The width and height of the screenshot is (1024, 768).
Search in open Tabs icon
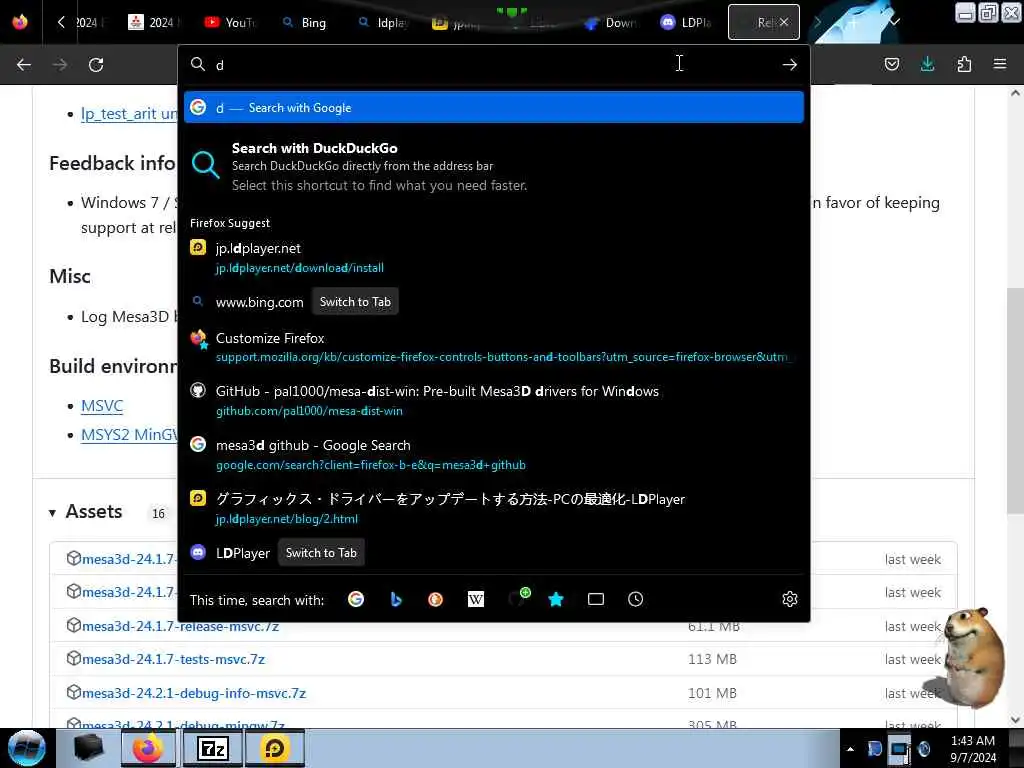coord(596,599)
